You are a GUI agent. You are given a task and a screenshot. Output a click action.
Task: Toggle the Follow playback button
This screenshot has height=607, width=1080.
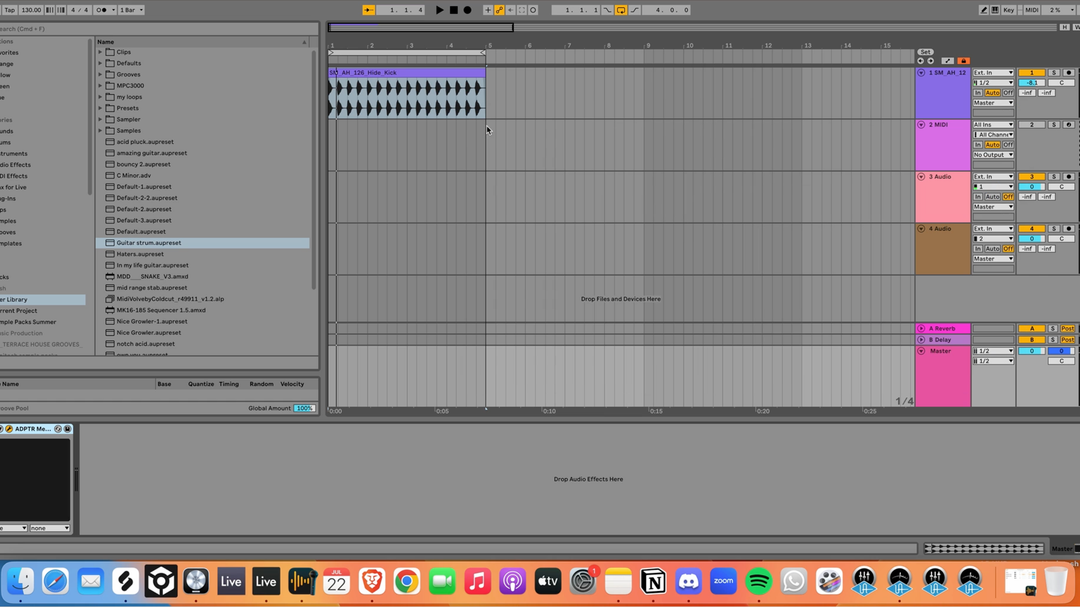click(369, 10)
